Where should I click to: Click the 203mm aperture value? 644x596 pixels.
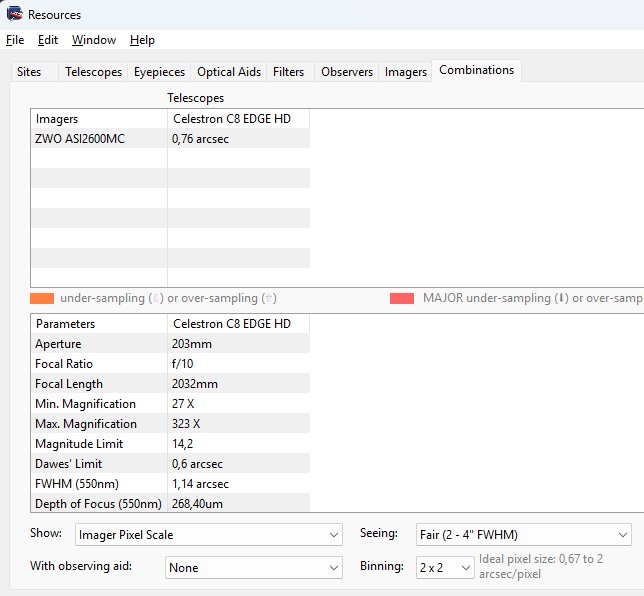(192, 343)
